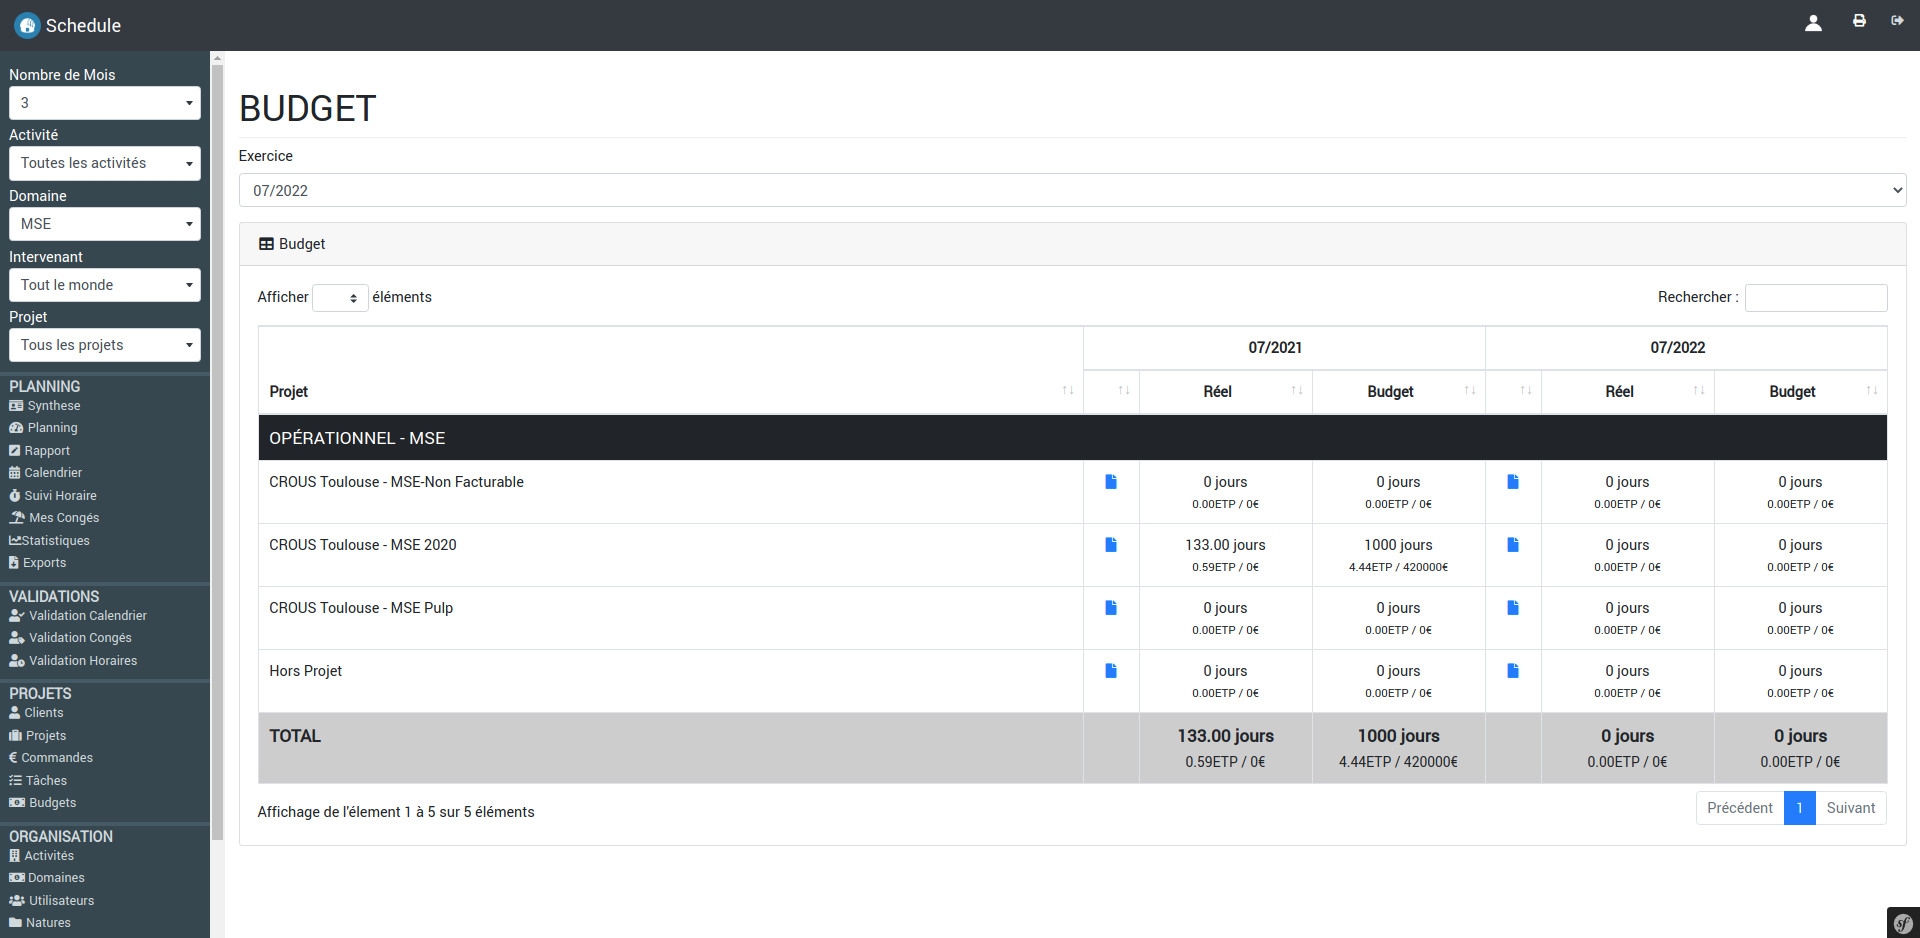Click the Précédent pagination button
This screenshot has width=1920, height=938.
coord(1739,808)
